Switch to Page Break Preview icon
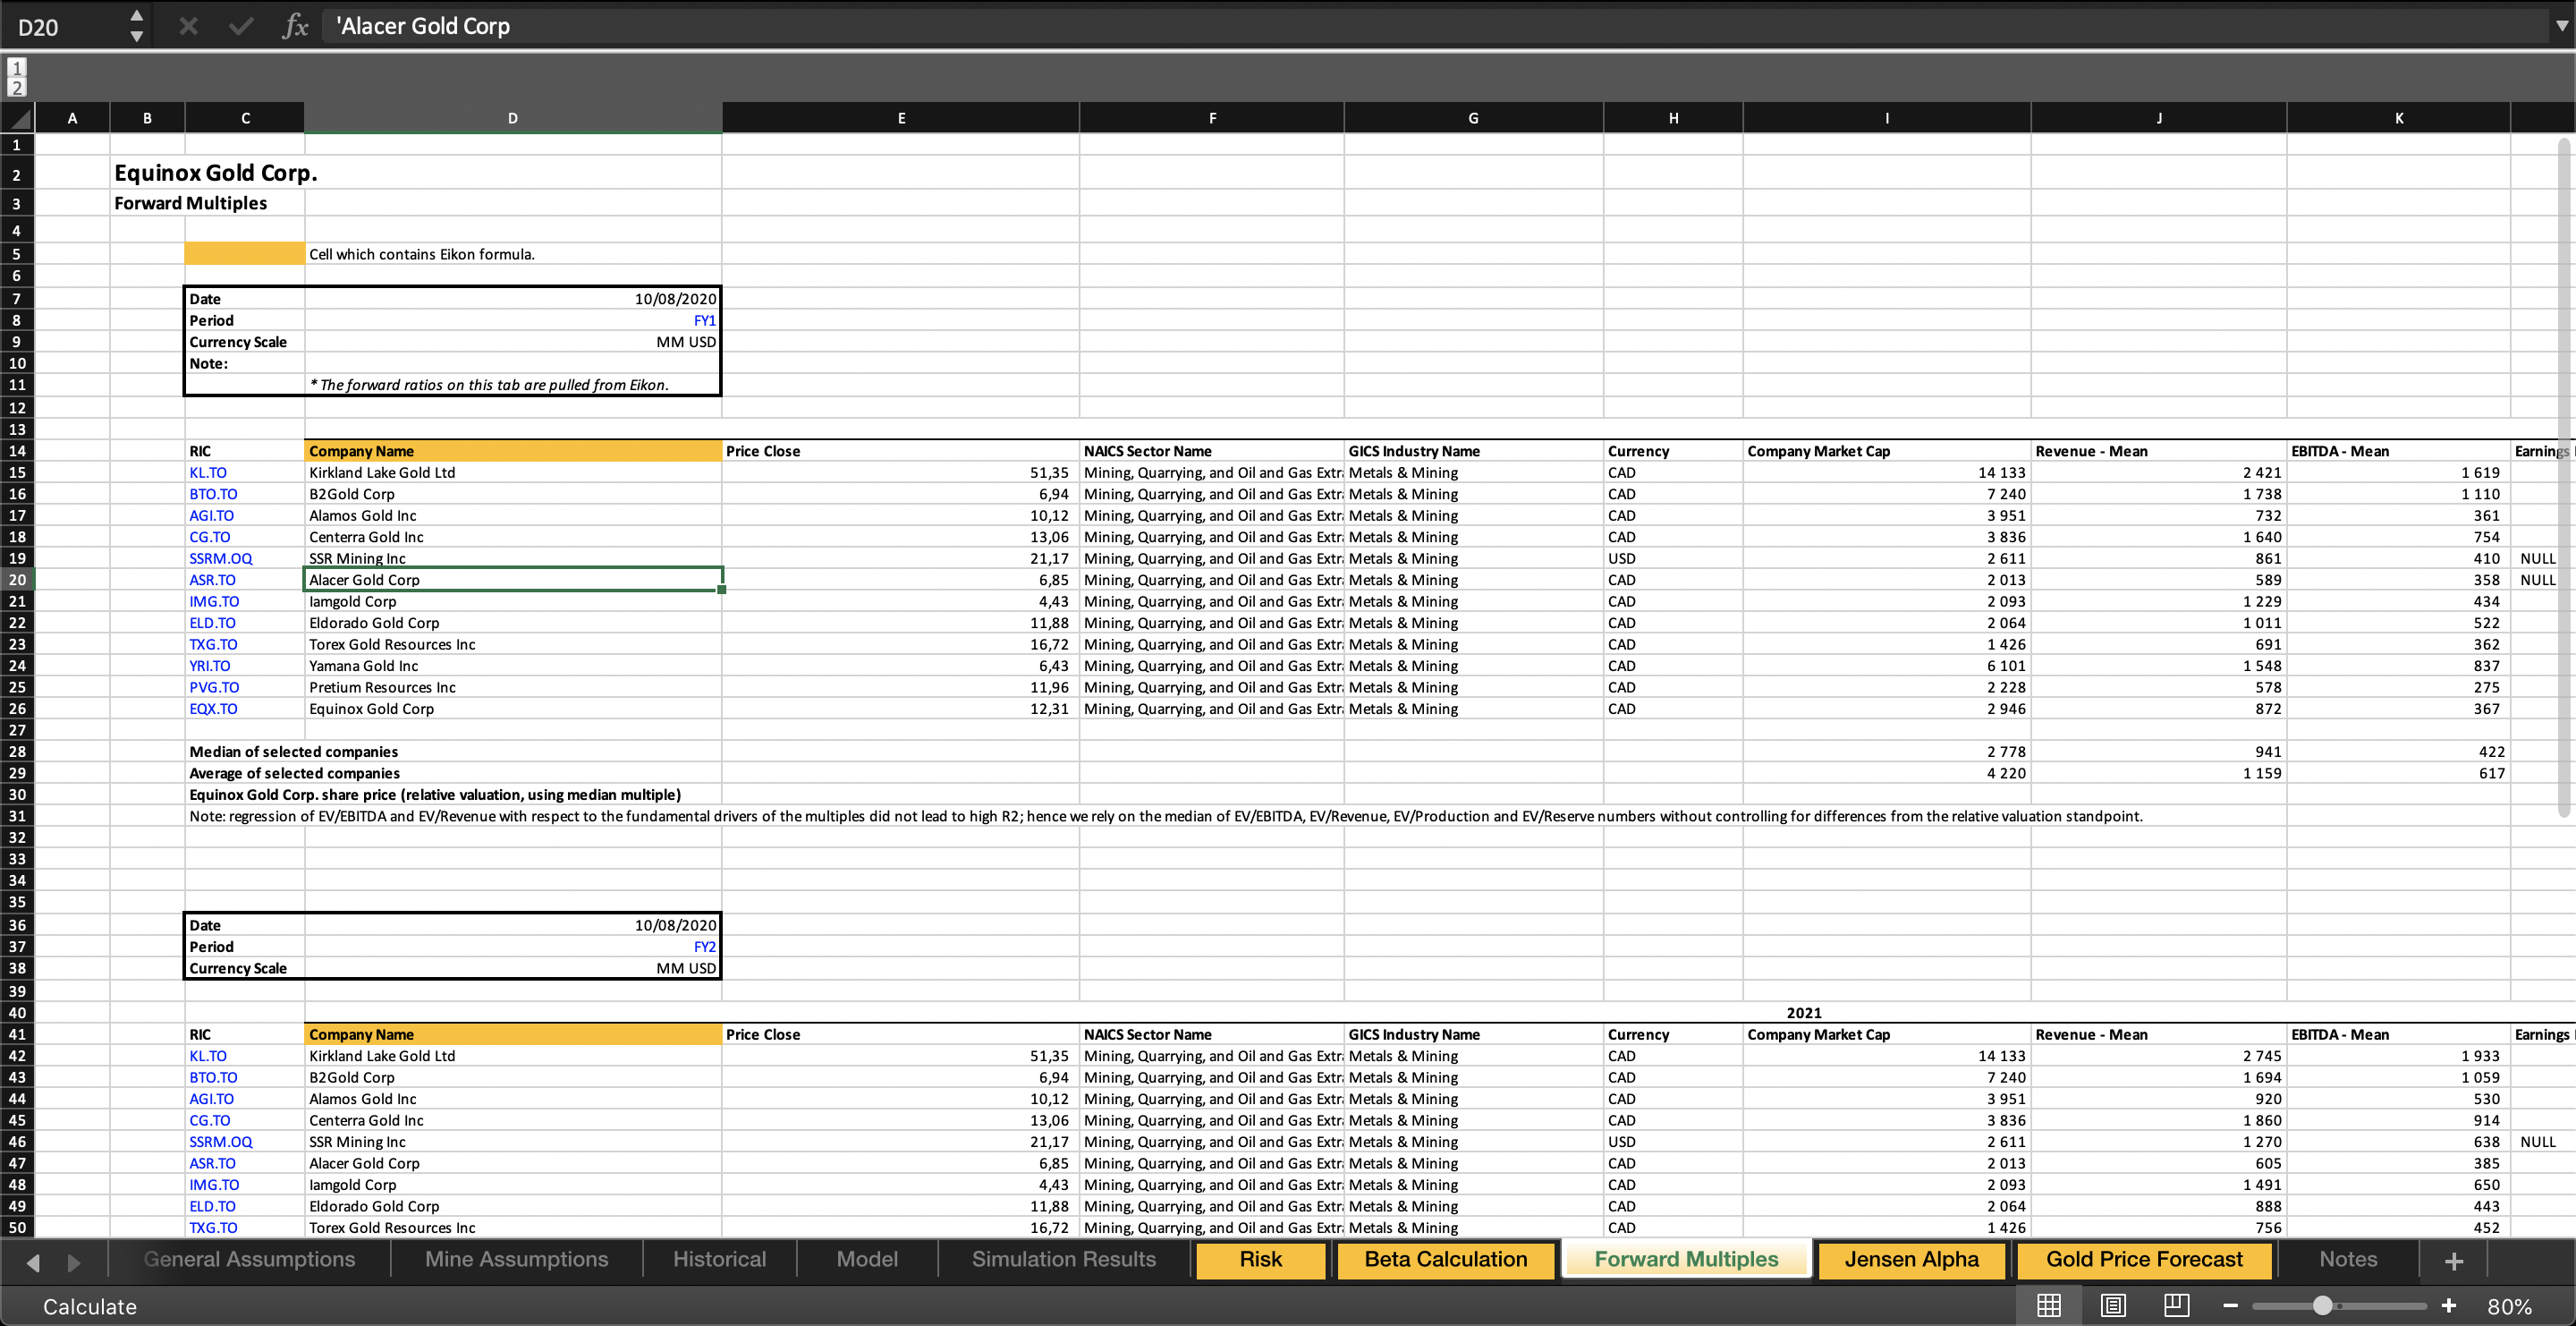This screenshot has height=1326, width=2576. tap(2176, 1305)
